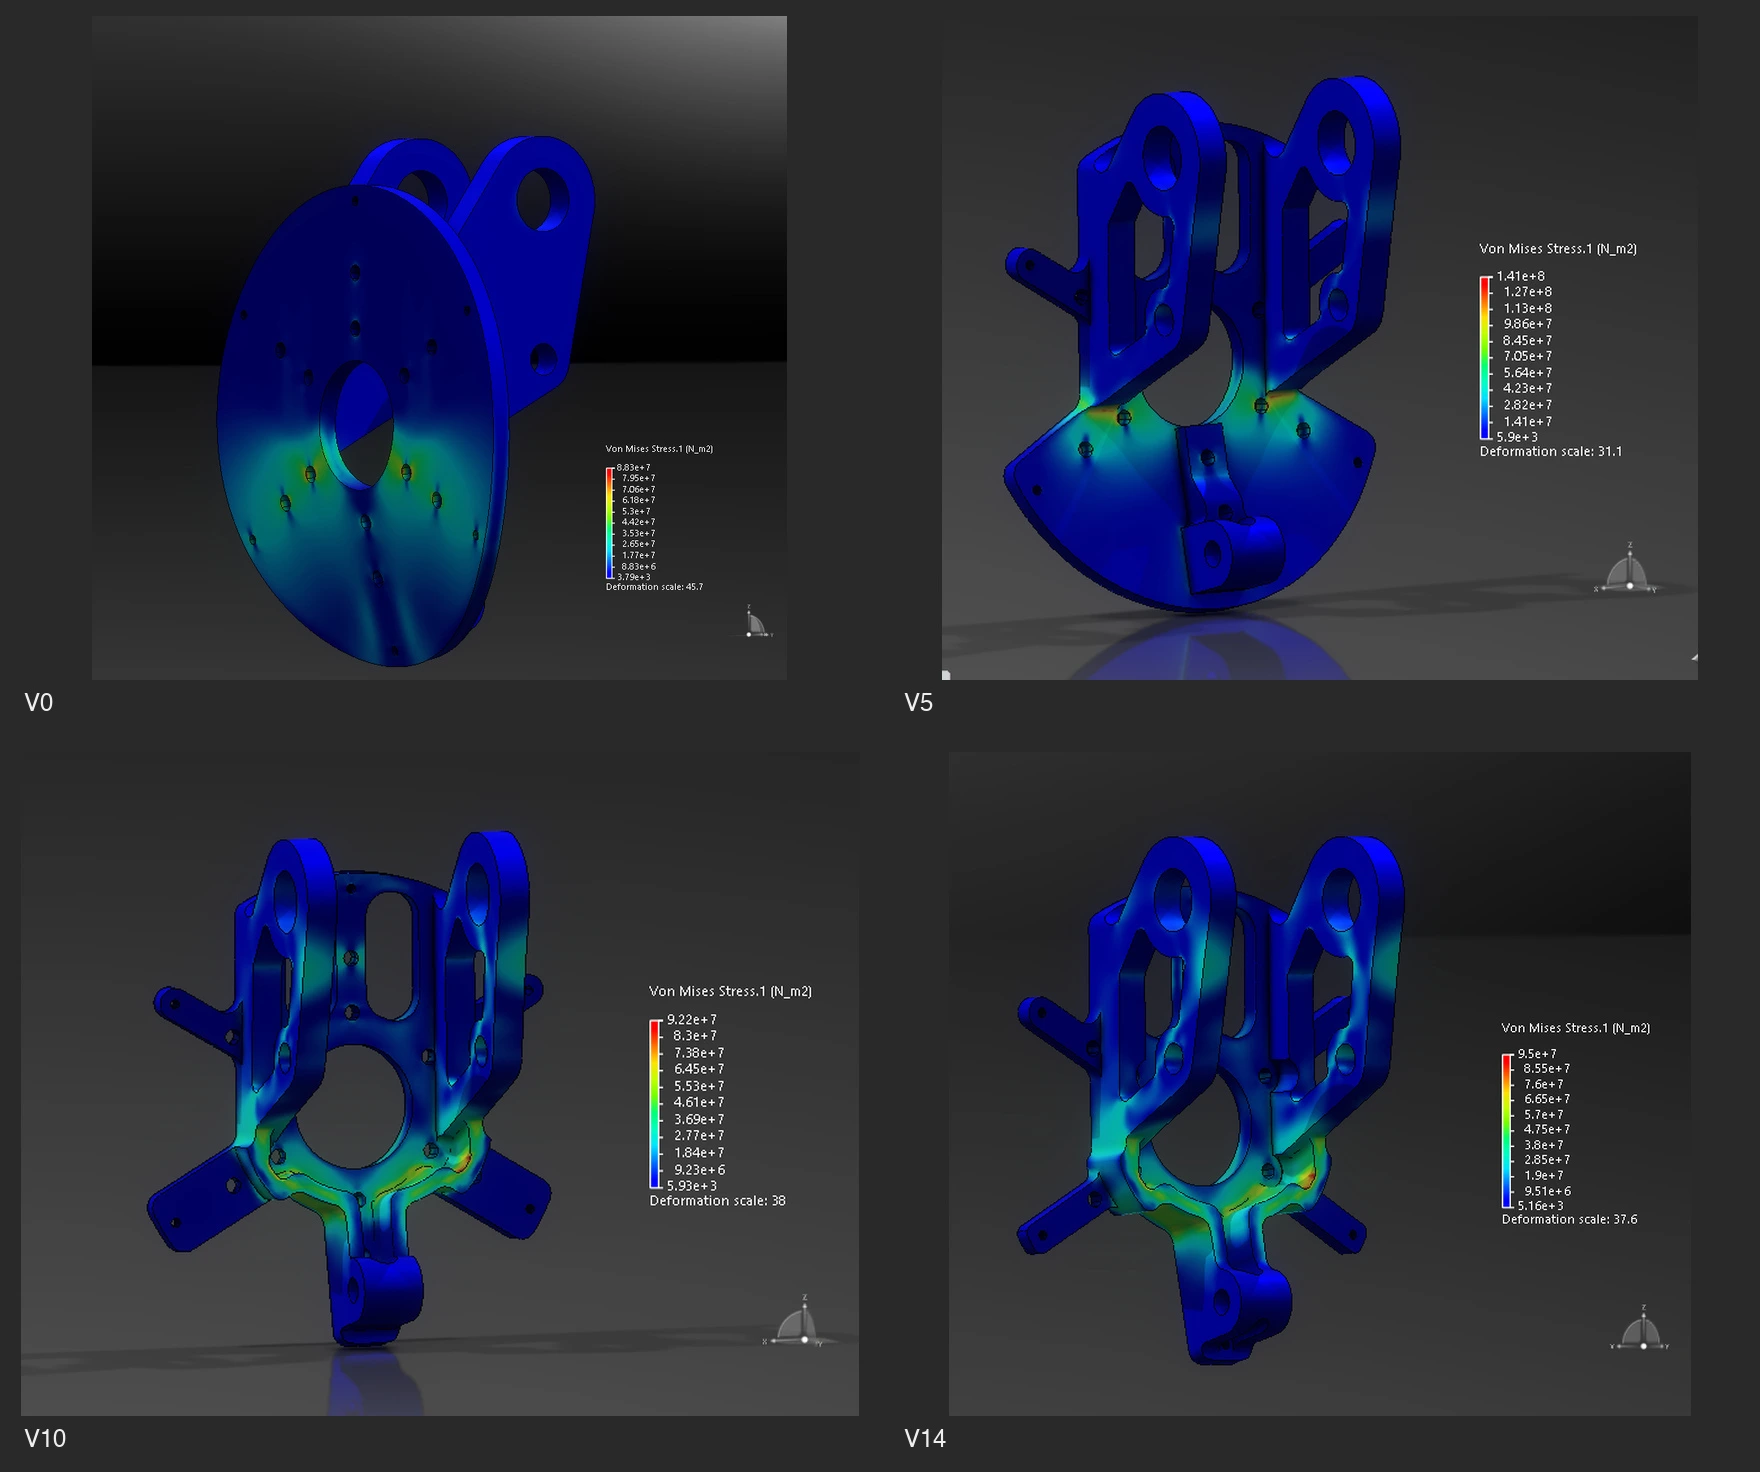Click 'Deformation scale: 37.6' text
The width and height of the screenshot is (1760, 1472).
point(1569,1220)
